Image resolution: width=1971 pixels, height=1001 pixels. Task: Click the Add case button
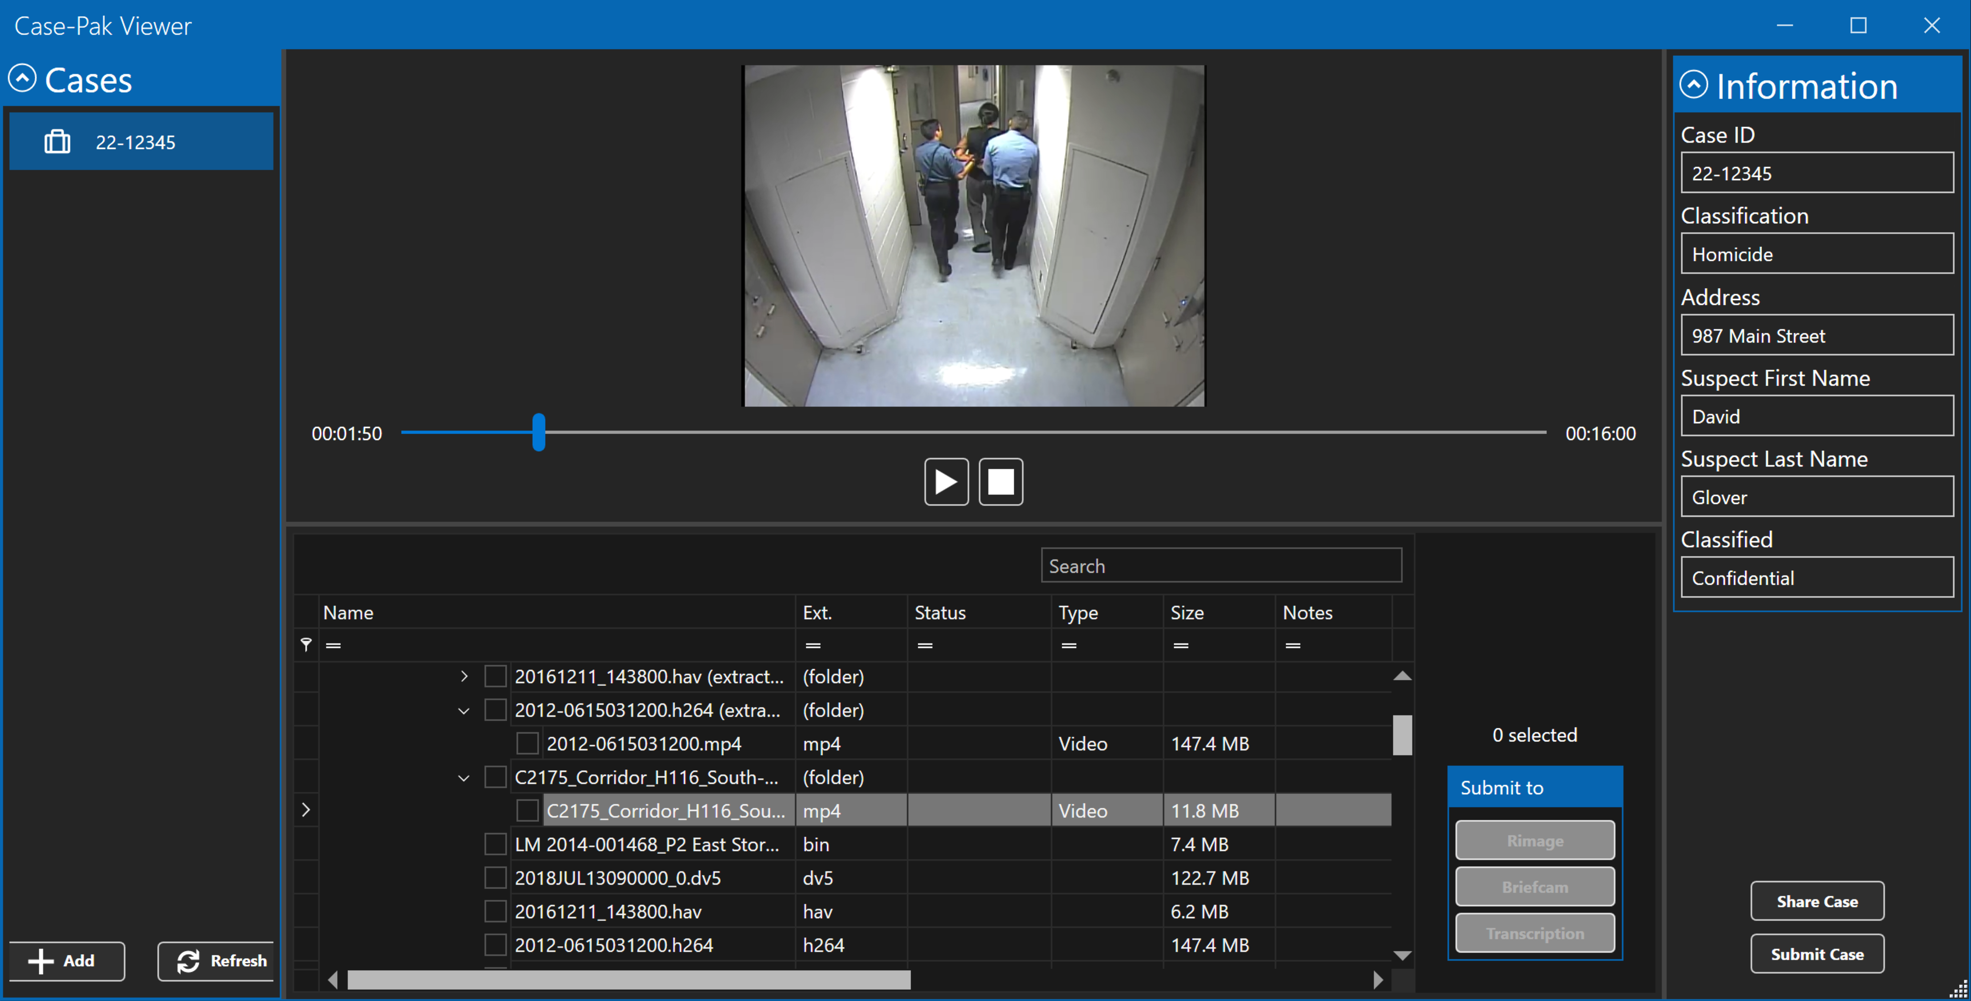click(x=67, y=961)
